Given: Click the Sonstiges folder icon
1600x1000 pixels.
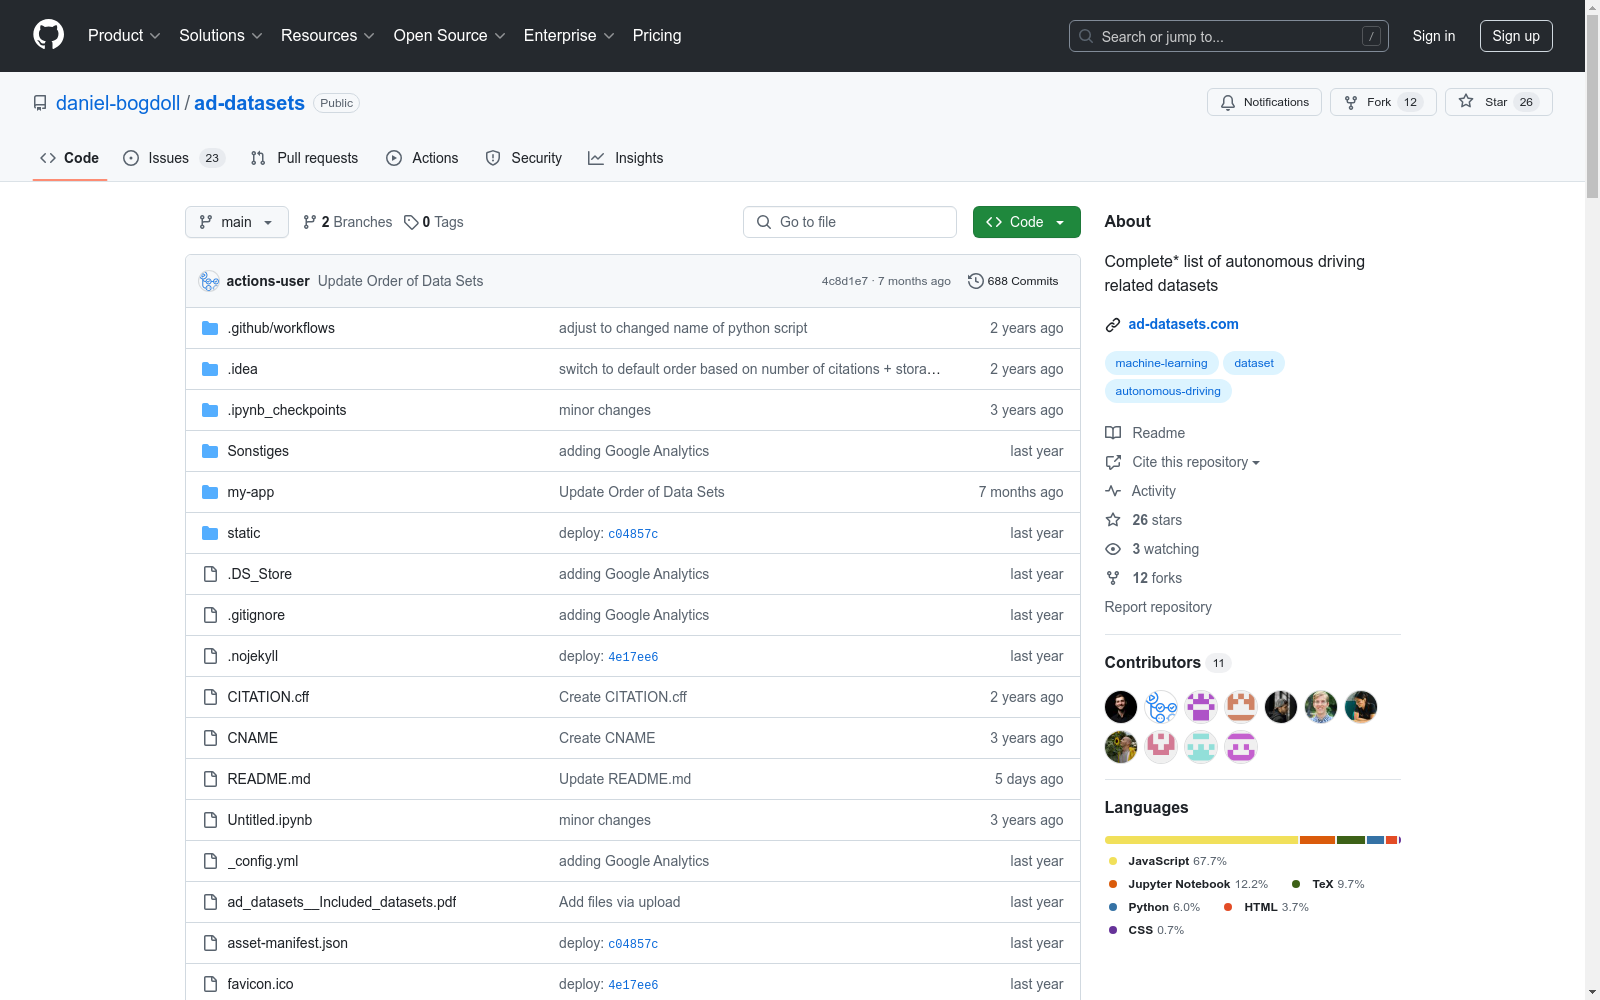Looking at the screenshot, I should point(210,451).
